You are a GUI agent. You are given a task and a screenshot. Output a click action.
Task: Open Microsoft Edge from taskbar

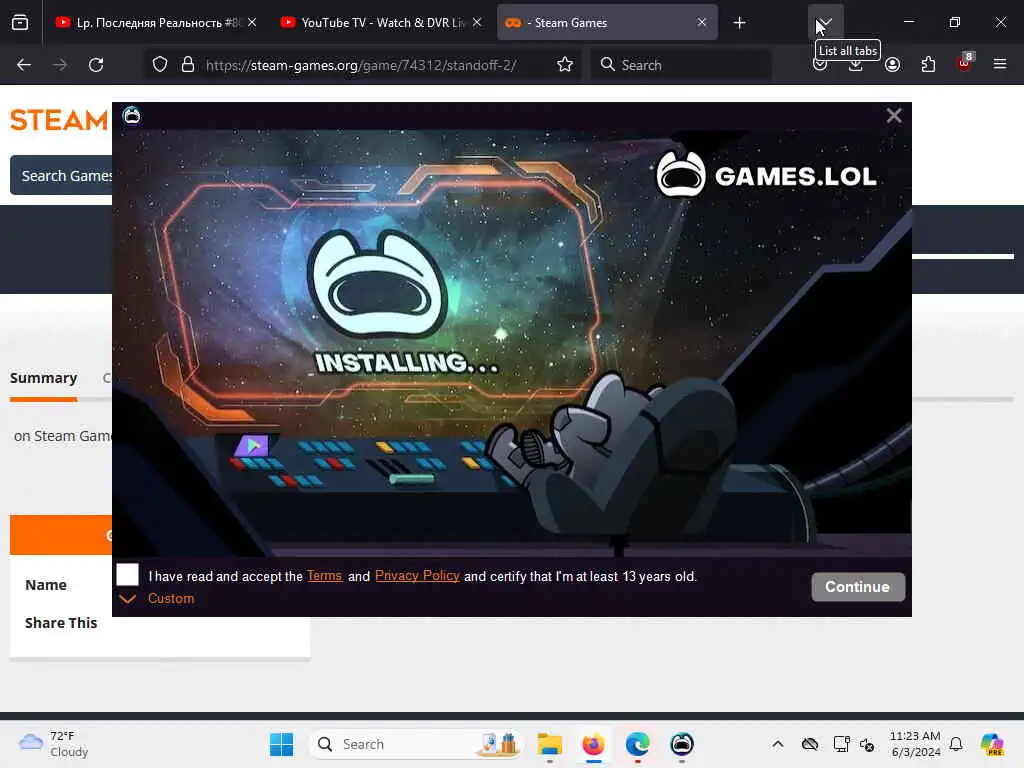coord(637,744)
